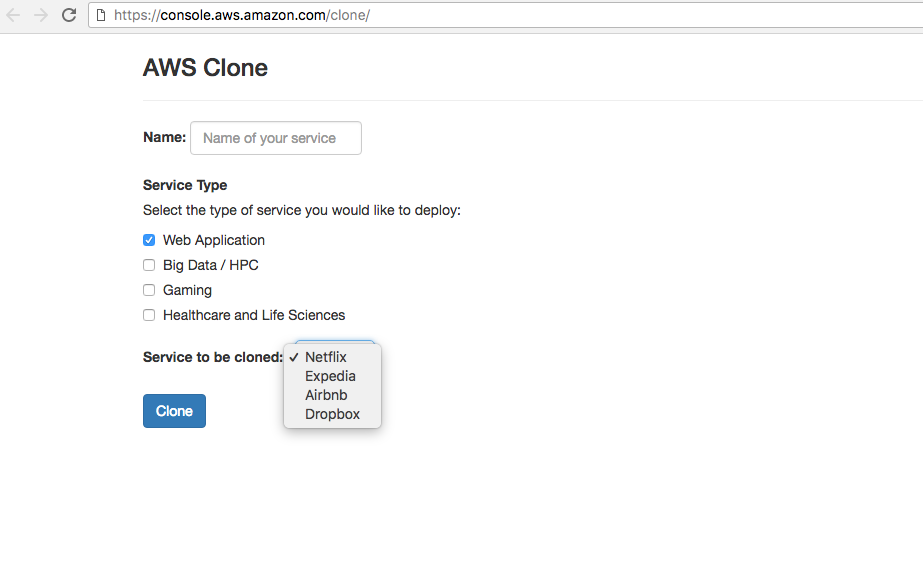Tick Healthcare and Life Sciences checkbox
This screenshot has height=562, width=923.
point(149,315)
